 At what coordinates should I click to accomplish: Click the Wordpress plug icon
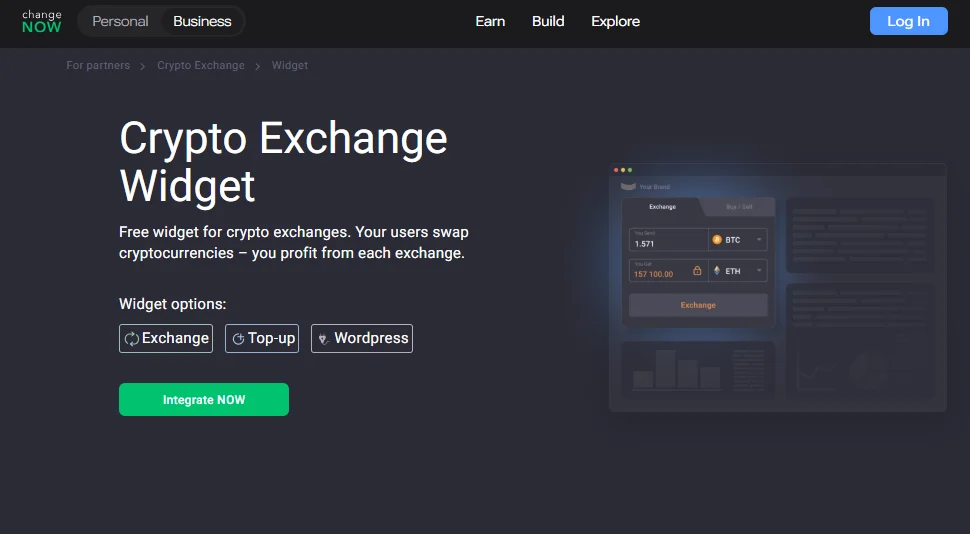coord(323,338)
